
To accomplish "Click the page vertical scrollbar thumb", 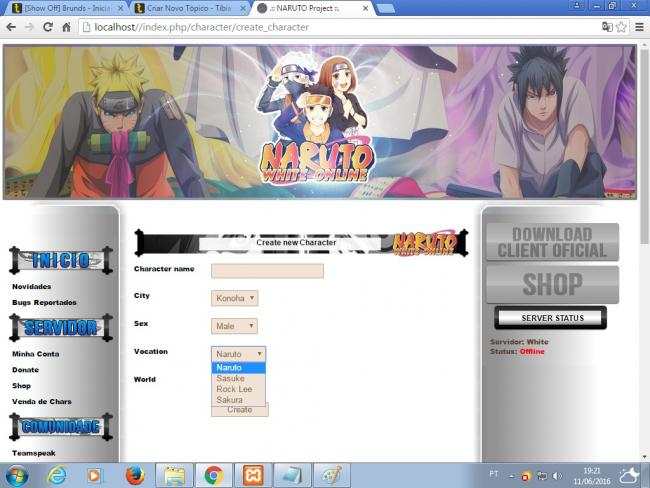I will (644, 145).
